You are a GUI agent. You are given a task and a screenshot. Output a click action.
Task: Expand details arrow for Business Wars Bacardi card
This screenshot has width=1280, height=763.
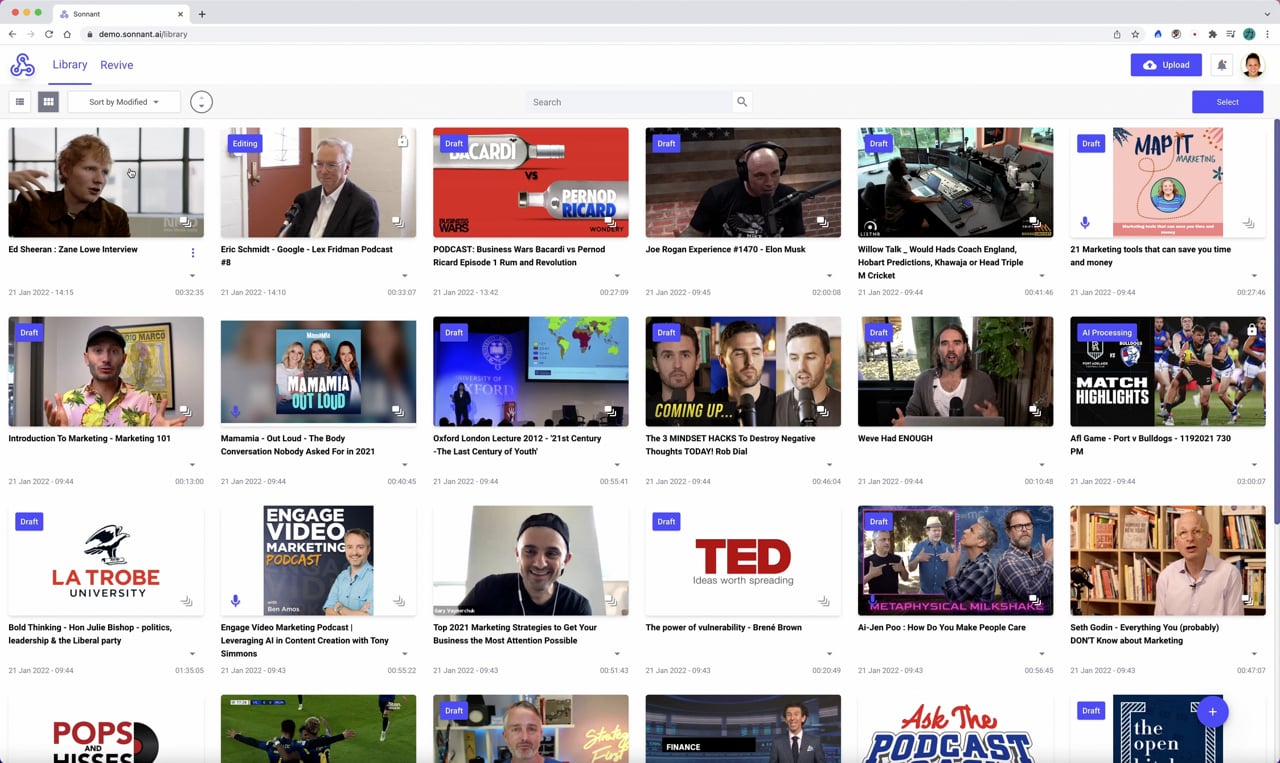click(x=617, y=276)
